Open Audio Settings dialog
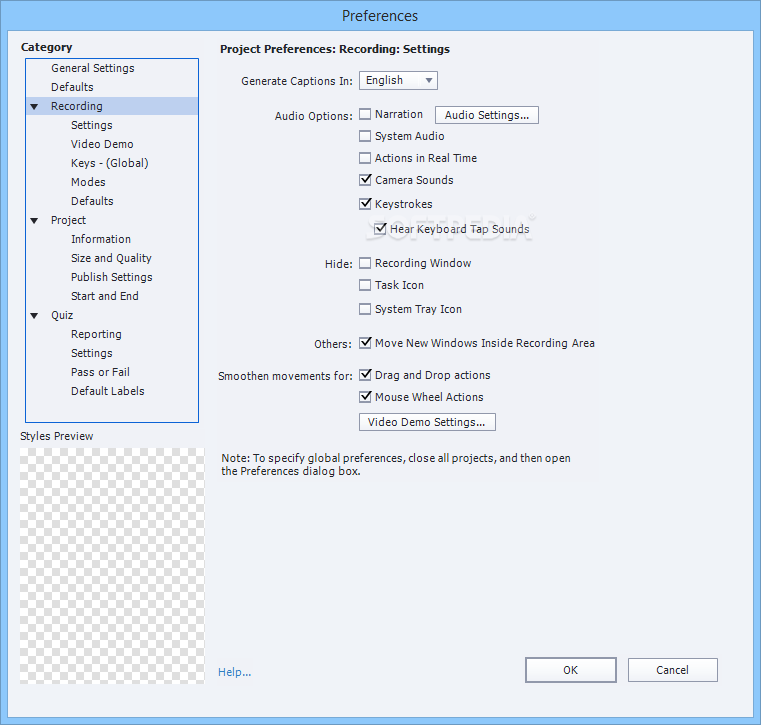 pos(487,115)
